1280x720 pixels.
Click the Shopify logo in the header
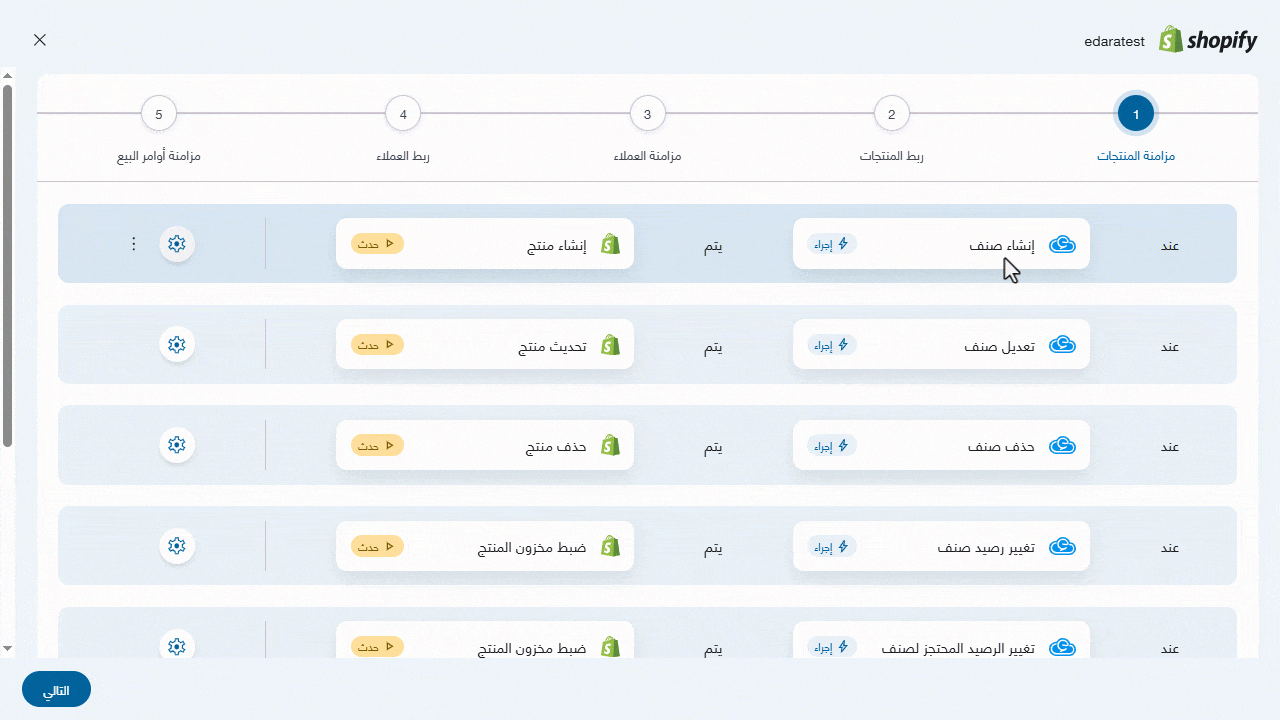(x=1208, y=40)
